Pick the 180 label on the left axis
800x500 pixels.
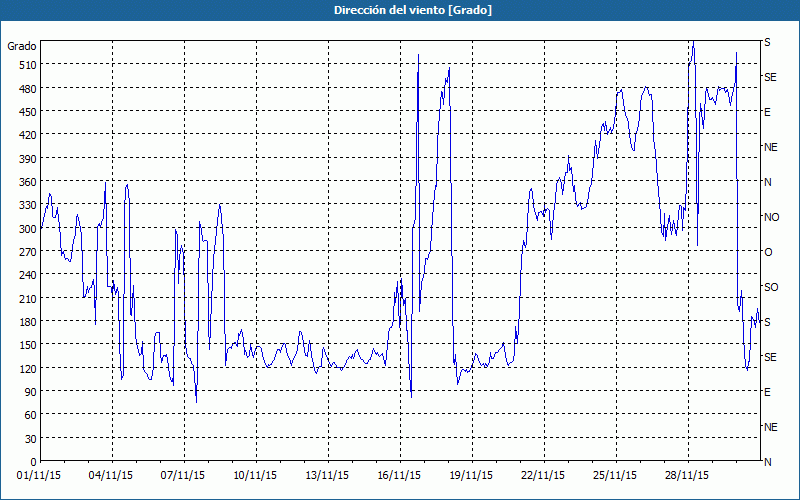tap(27, 321)
